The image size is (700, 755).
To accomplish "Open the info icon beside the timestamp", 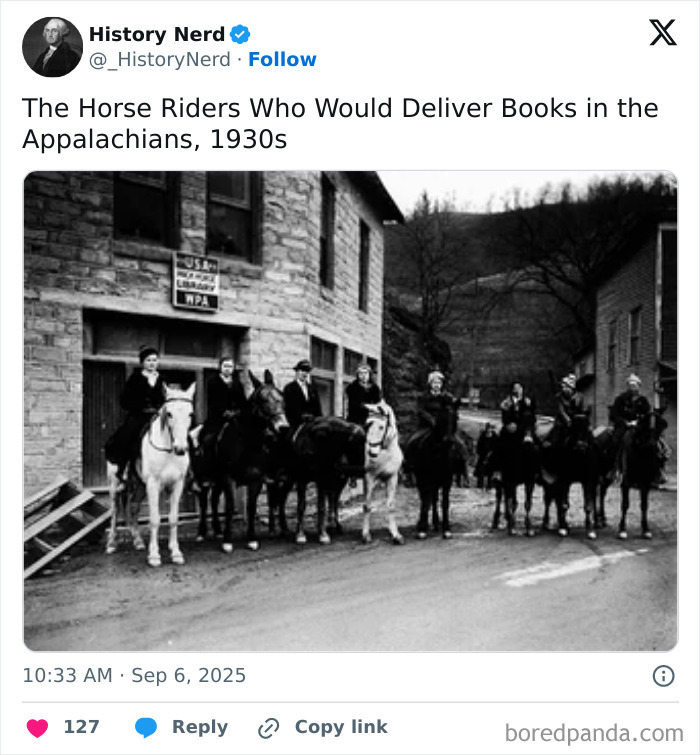I will click(663, 676).
